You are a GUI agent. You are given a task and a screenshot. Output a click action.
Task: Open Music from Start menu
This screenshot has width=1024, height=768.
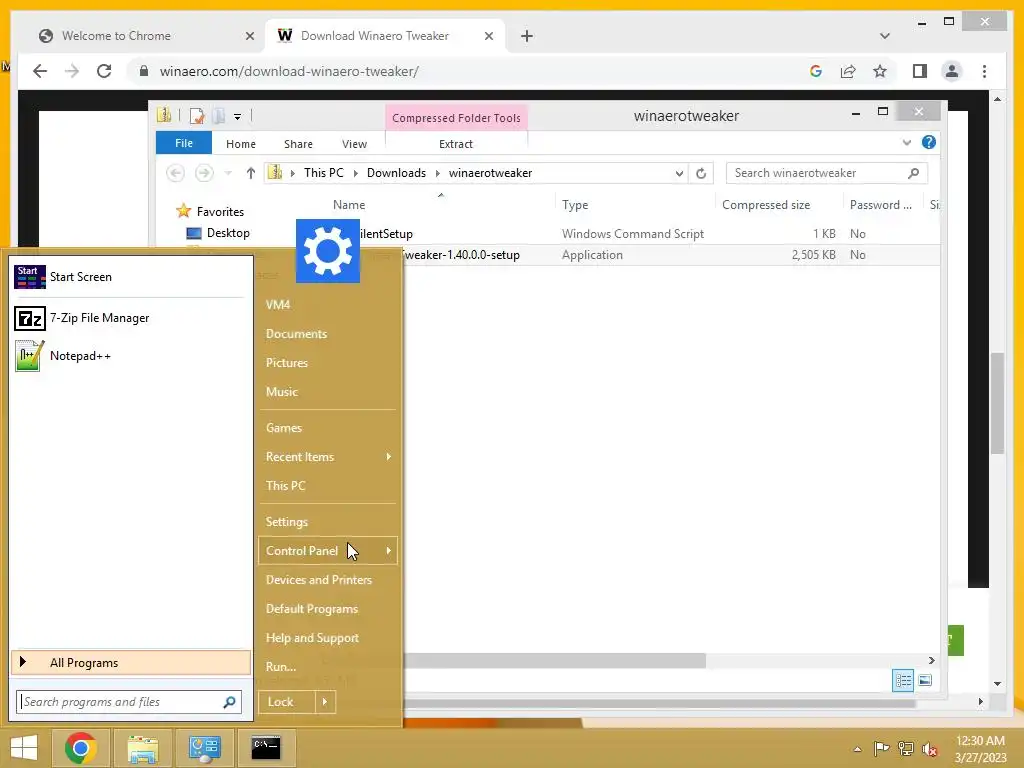click(281, 392)
